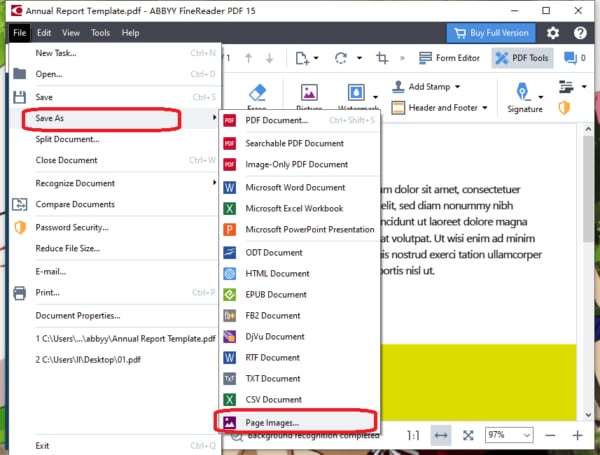Open recent file Annual Report Template.pdf
The height and width of the screenshot is (455, 600).
[115, 339]
